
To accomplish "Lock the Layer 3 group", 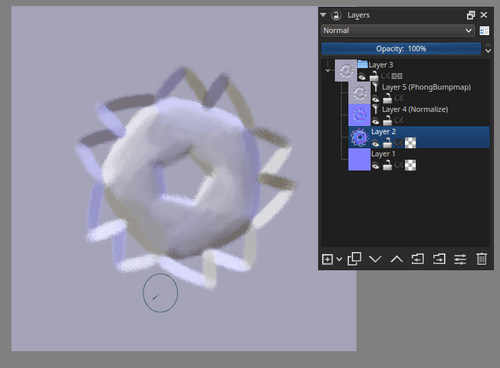I will 374,76.
